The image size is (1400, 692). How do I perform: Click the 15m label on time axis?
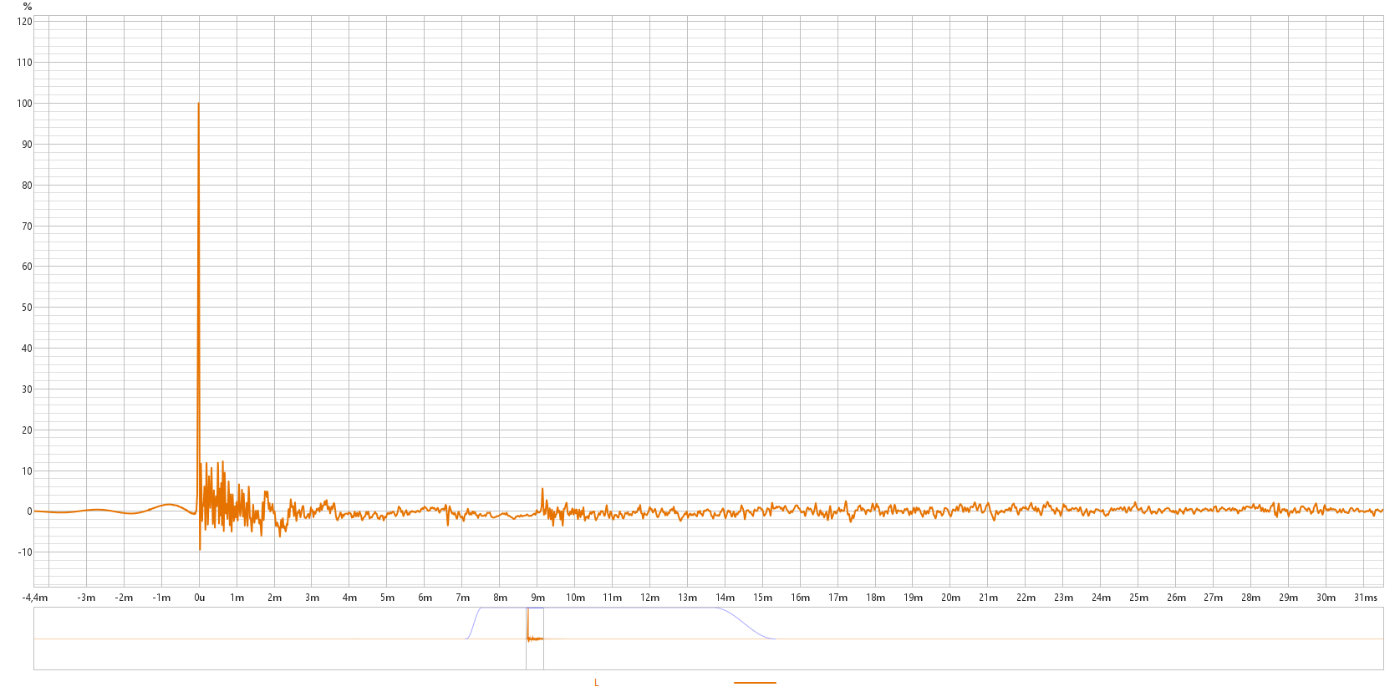click(762, 598)
